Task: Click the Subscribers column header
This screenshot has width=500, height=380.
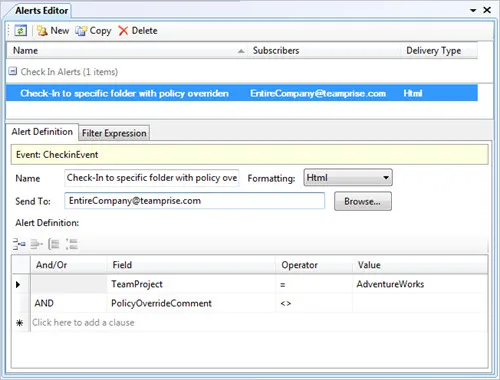Action: click(324, 51)
